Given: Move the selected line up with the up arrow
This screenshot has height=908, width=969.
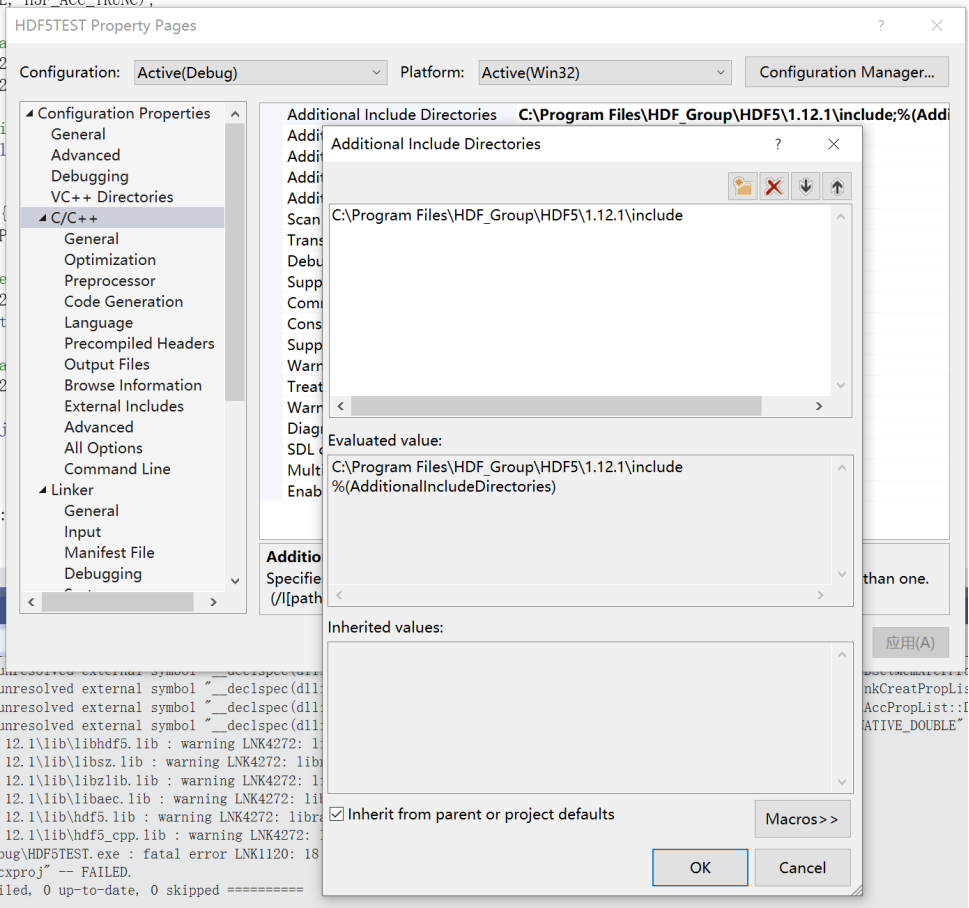Looking at the screenshot, I should tap(837, 187).
